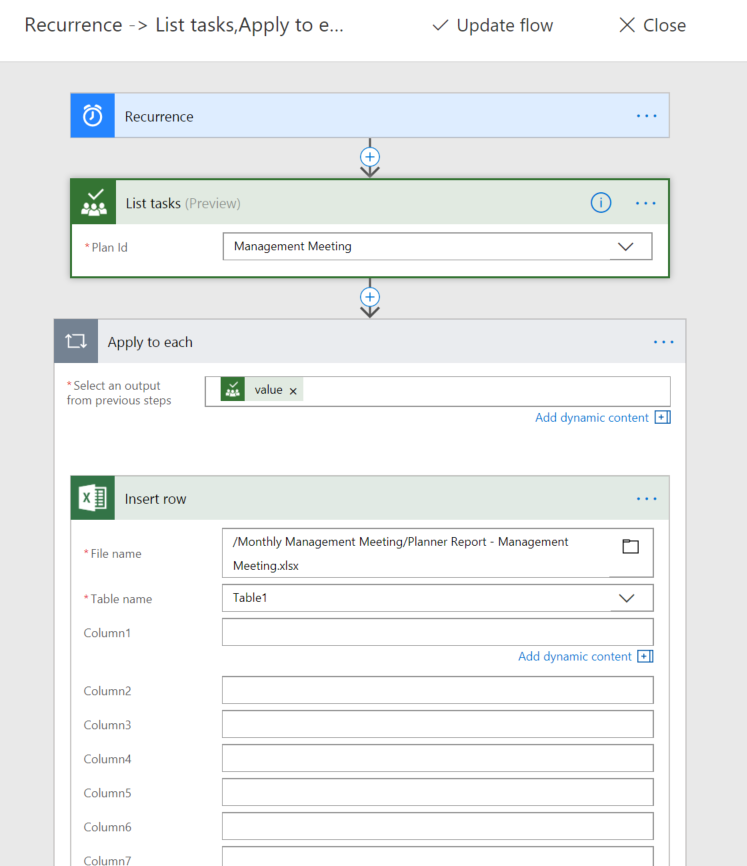Screen dimensions: 747x866
Task: Collapse the List tasks step header
Action: (370, 202)
